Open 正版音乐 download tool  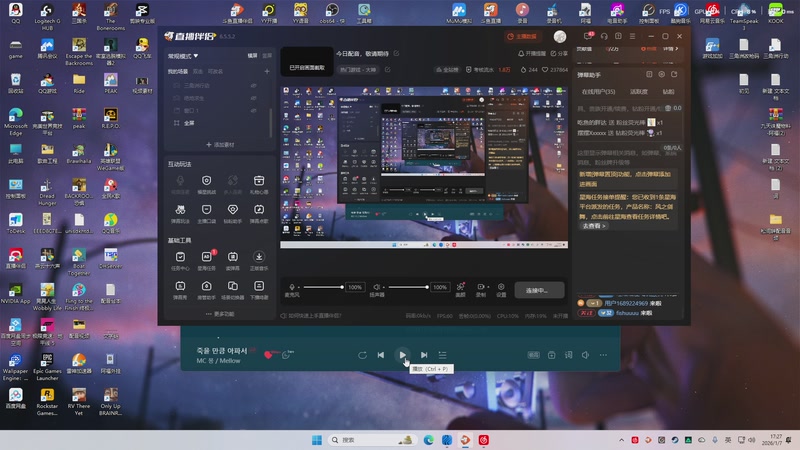click(259, 260)
